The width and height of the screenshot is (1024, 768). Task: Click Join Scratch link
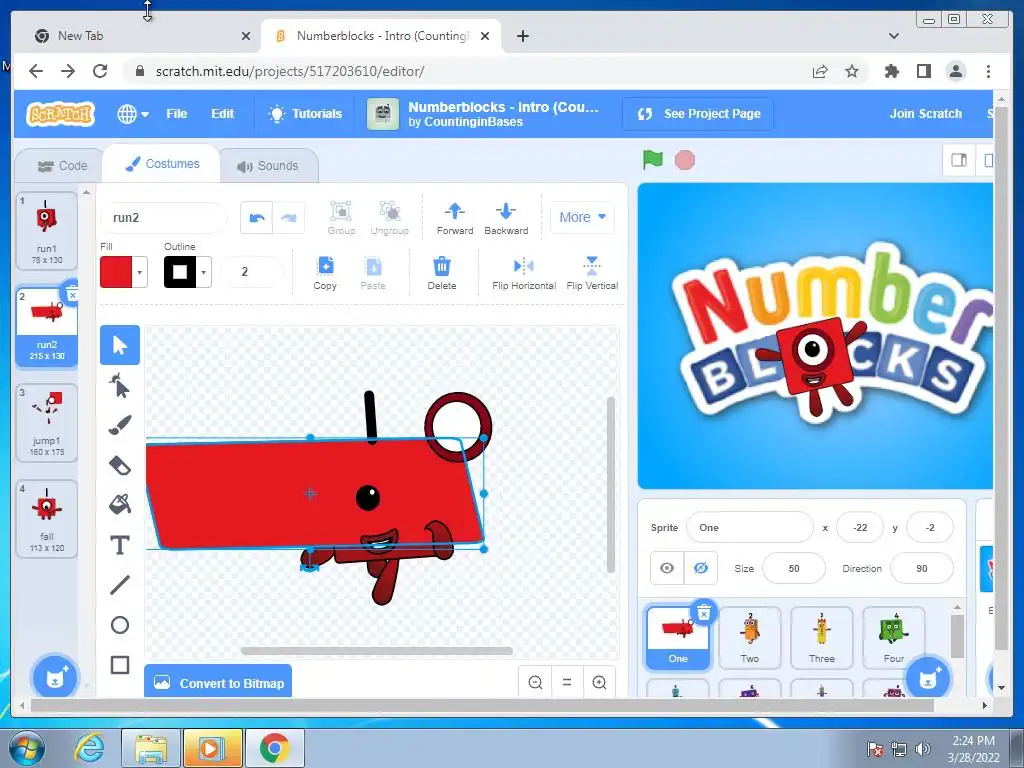(925, 114)
